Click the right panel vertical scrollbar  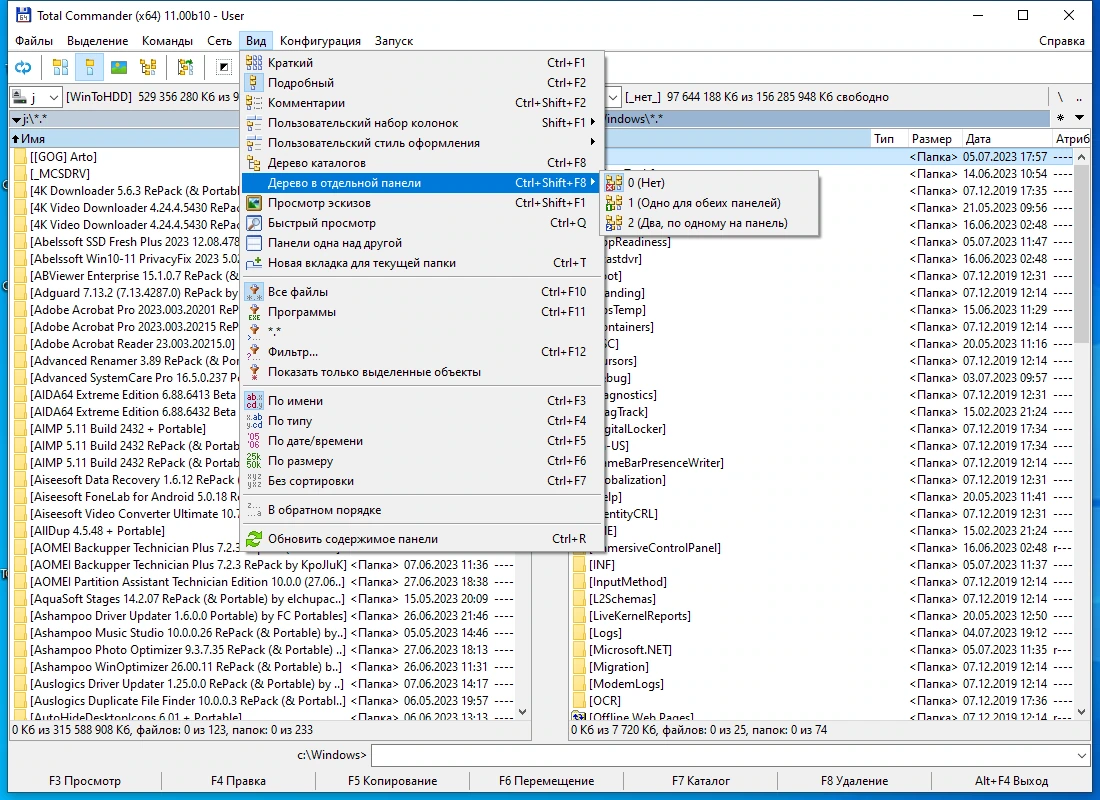(1081, 434)
